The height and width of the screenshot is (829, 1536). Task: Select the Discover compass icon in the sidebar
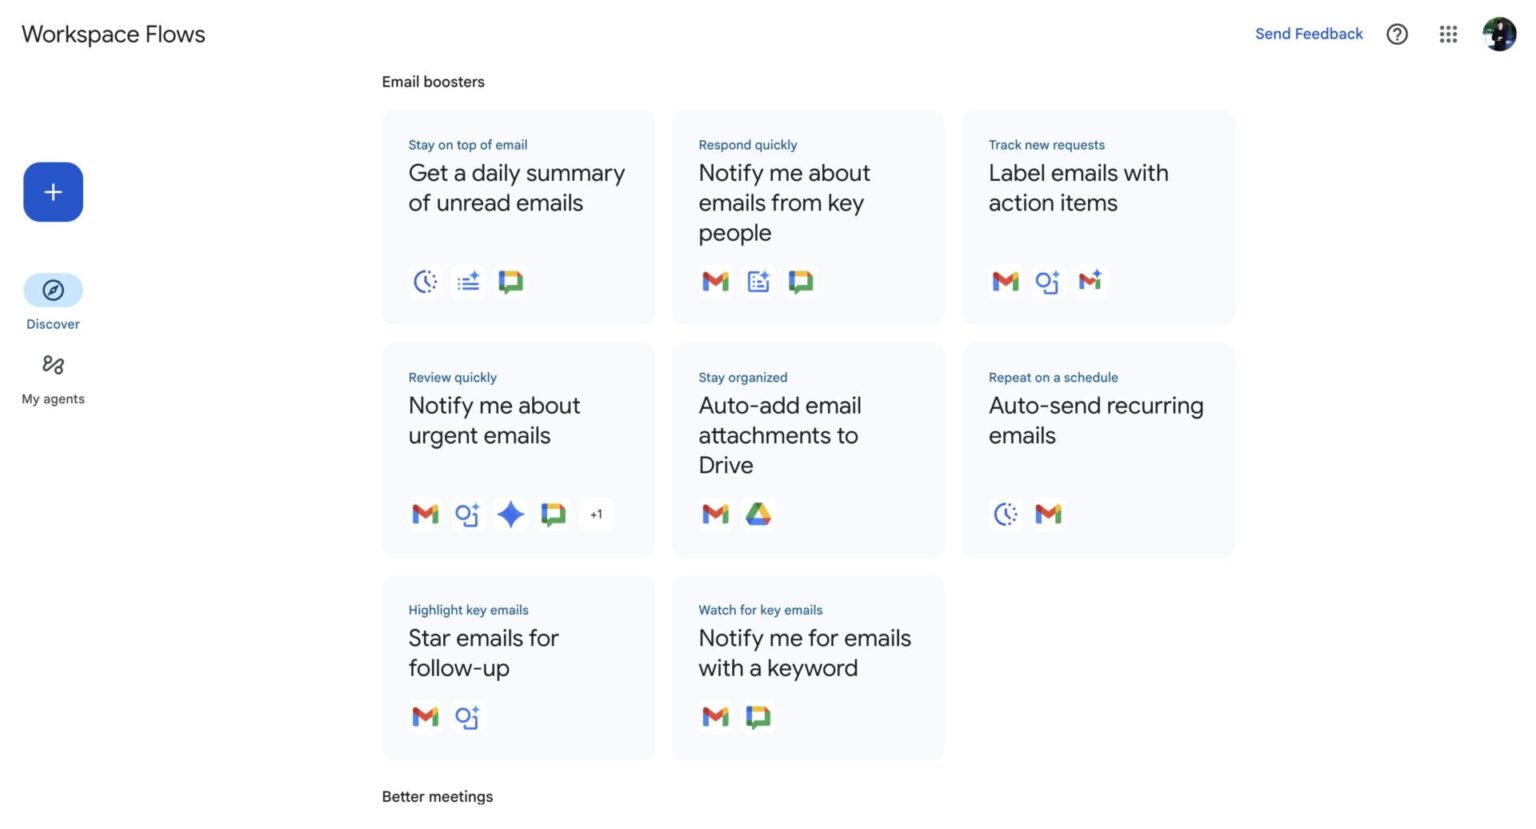[53, 290]
